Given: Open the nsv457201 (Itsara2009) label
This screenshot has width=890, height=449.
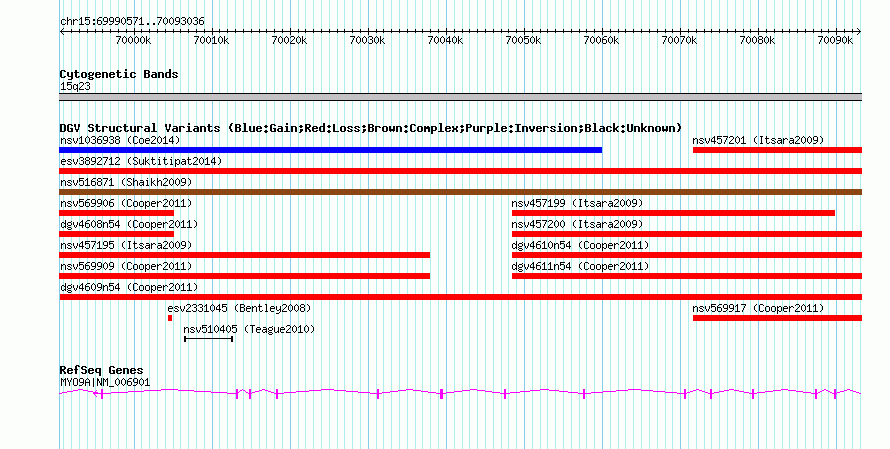Looking at the screenshot, I should point(758,140).
